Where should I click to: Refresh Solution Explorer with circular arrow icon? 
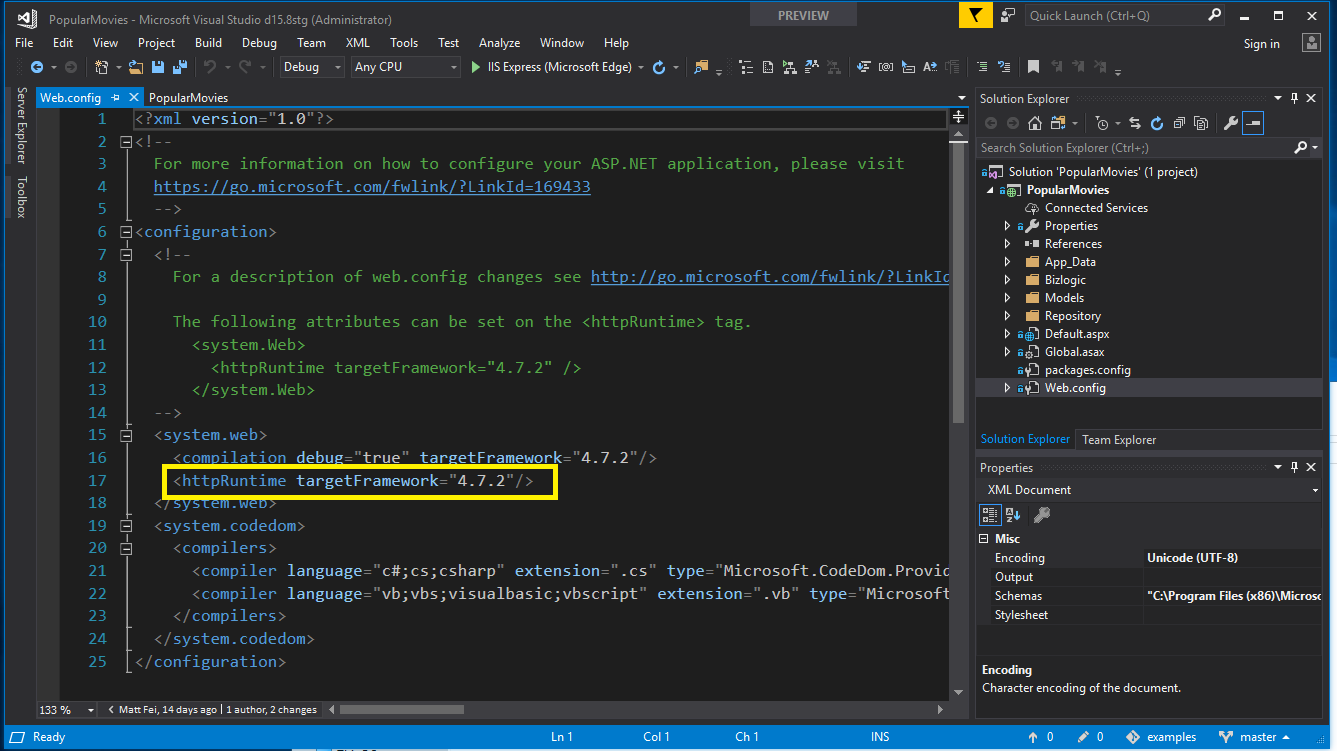pos(1157,123)
